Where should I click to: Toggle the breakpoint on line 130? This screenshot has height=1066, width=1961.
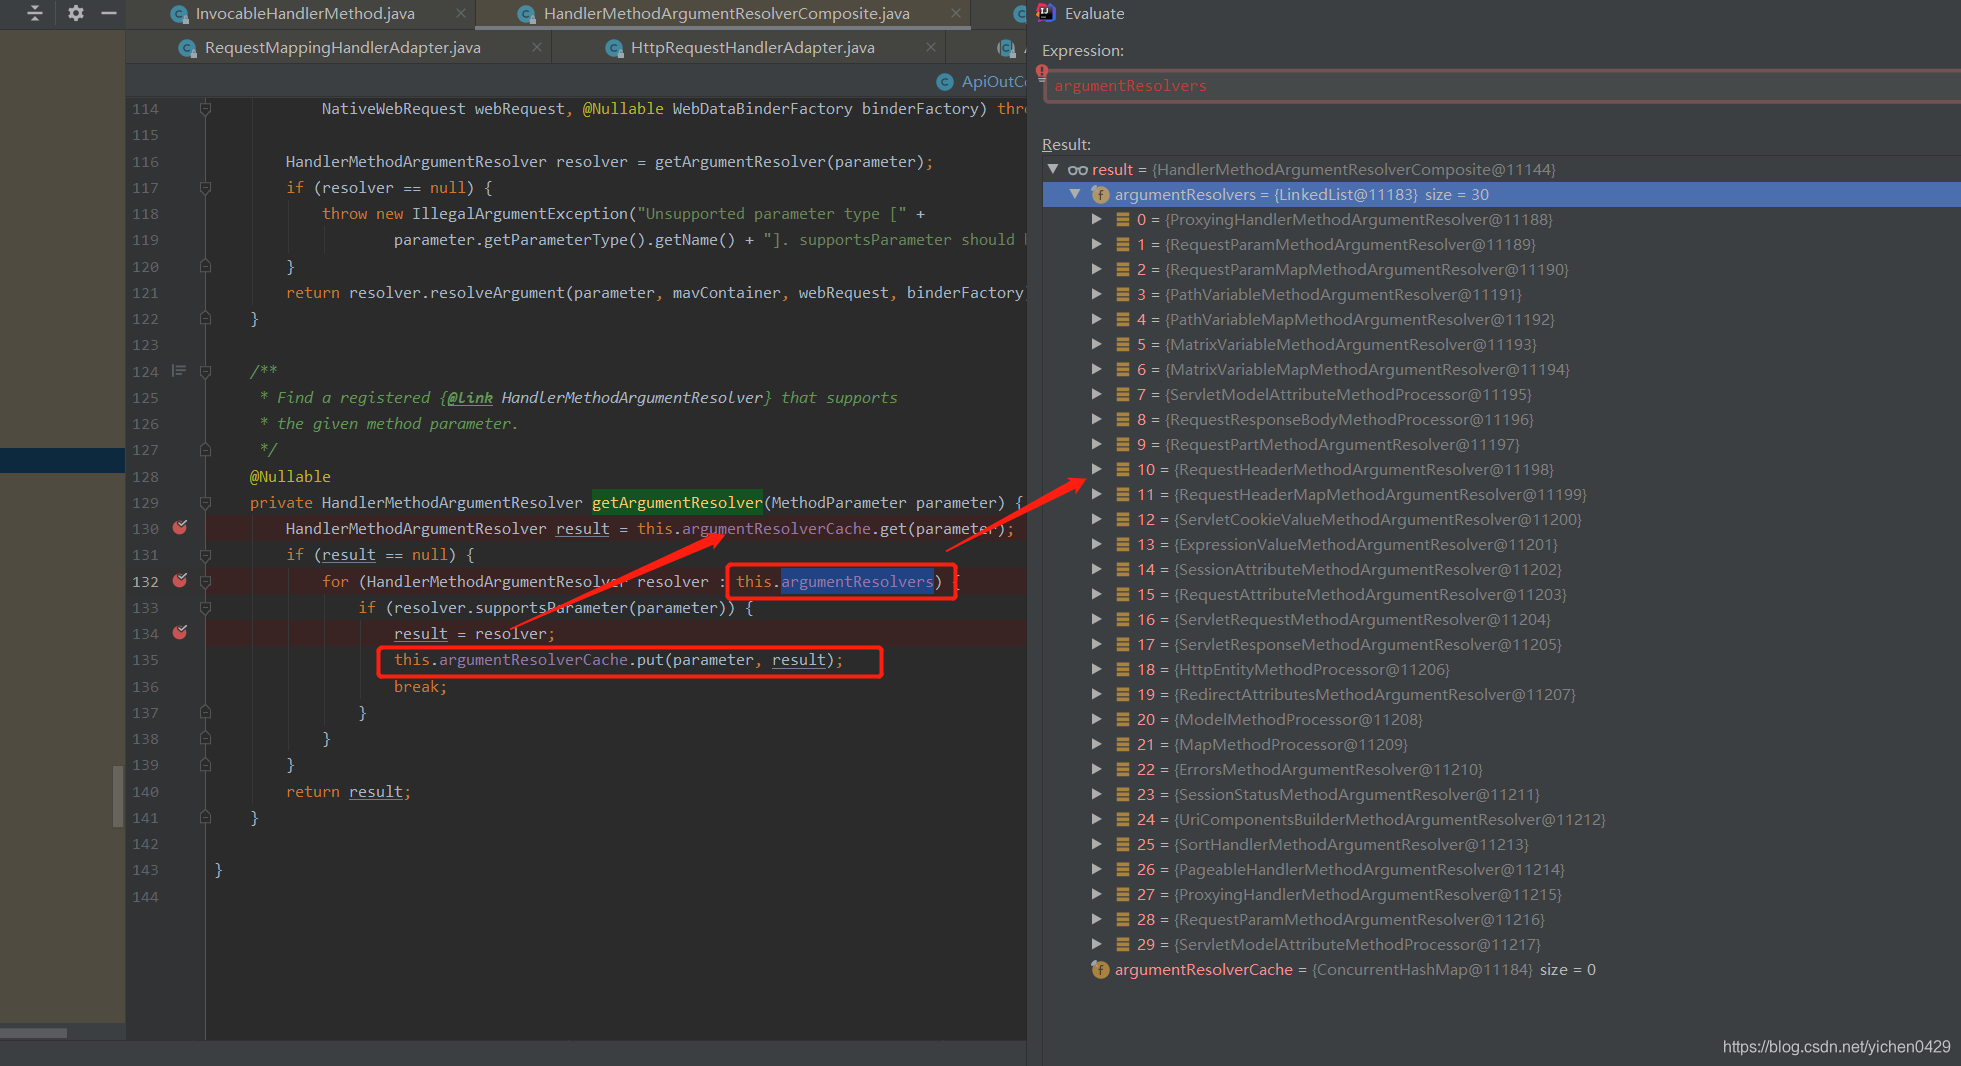pos(180,528)
